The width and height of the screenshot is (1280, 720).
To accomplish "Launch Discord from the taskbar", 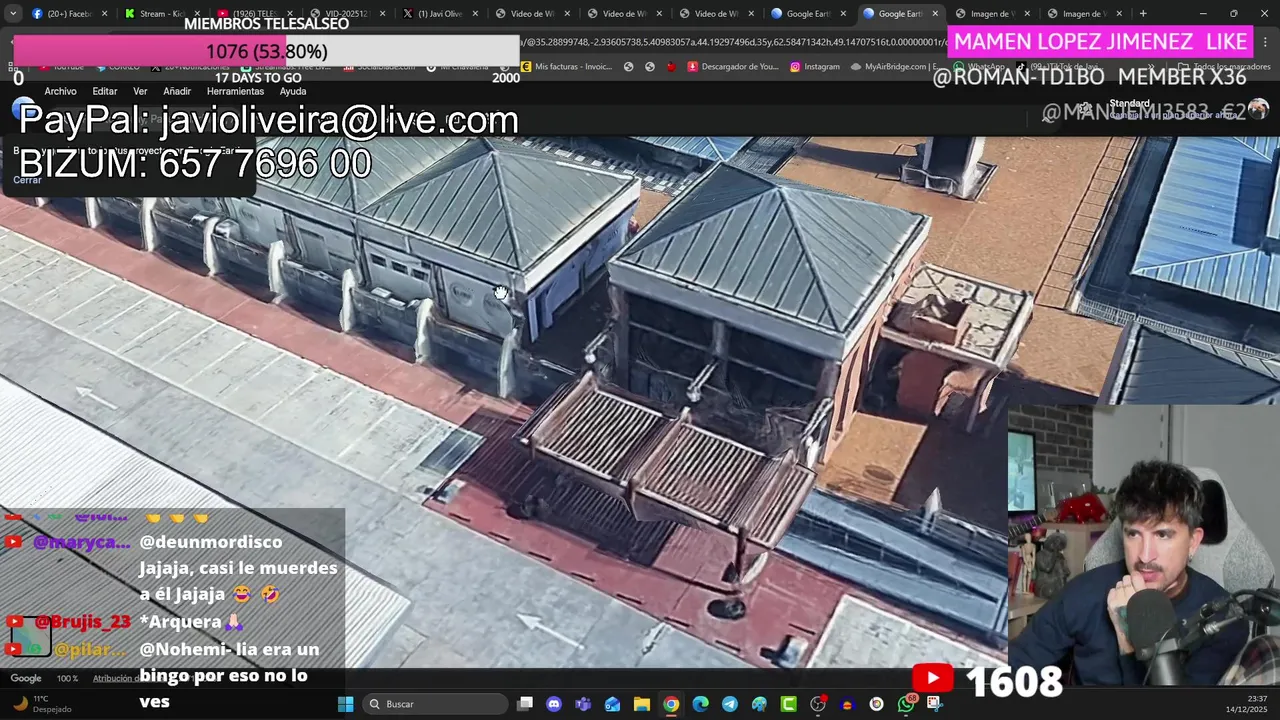I will pos(554,704).
